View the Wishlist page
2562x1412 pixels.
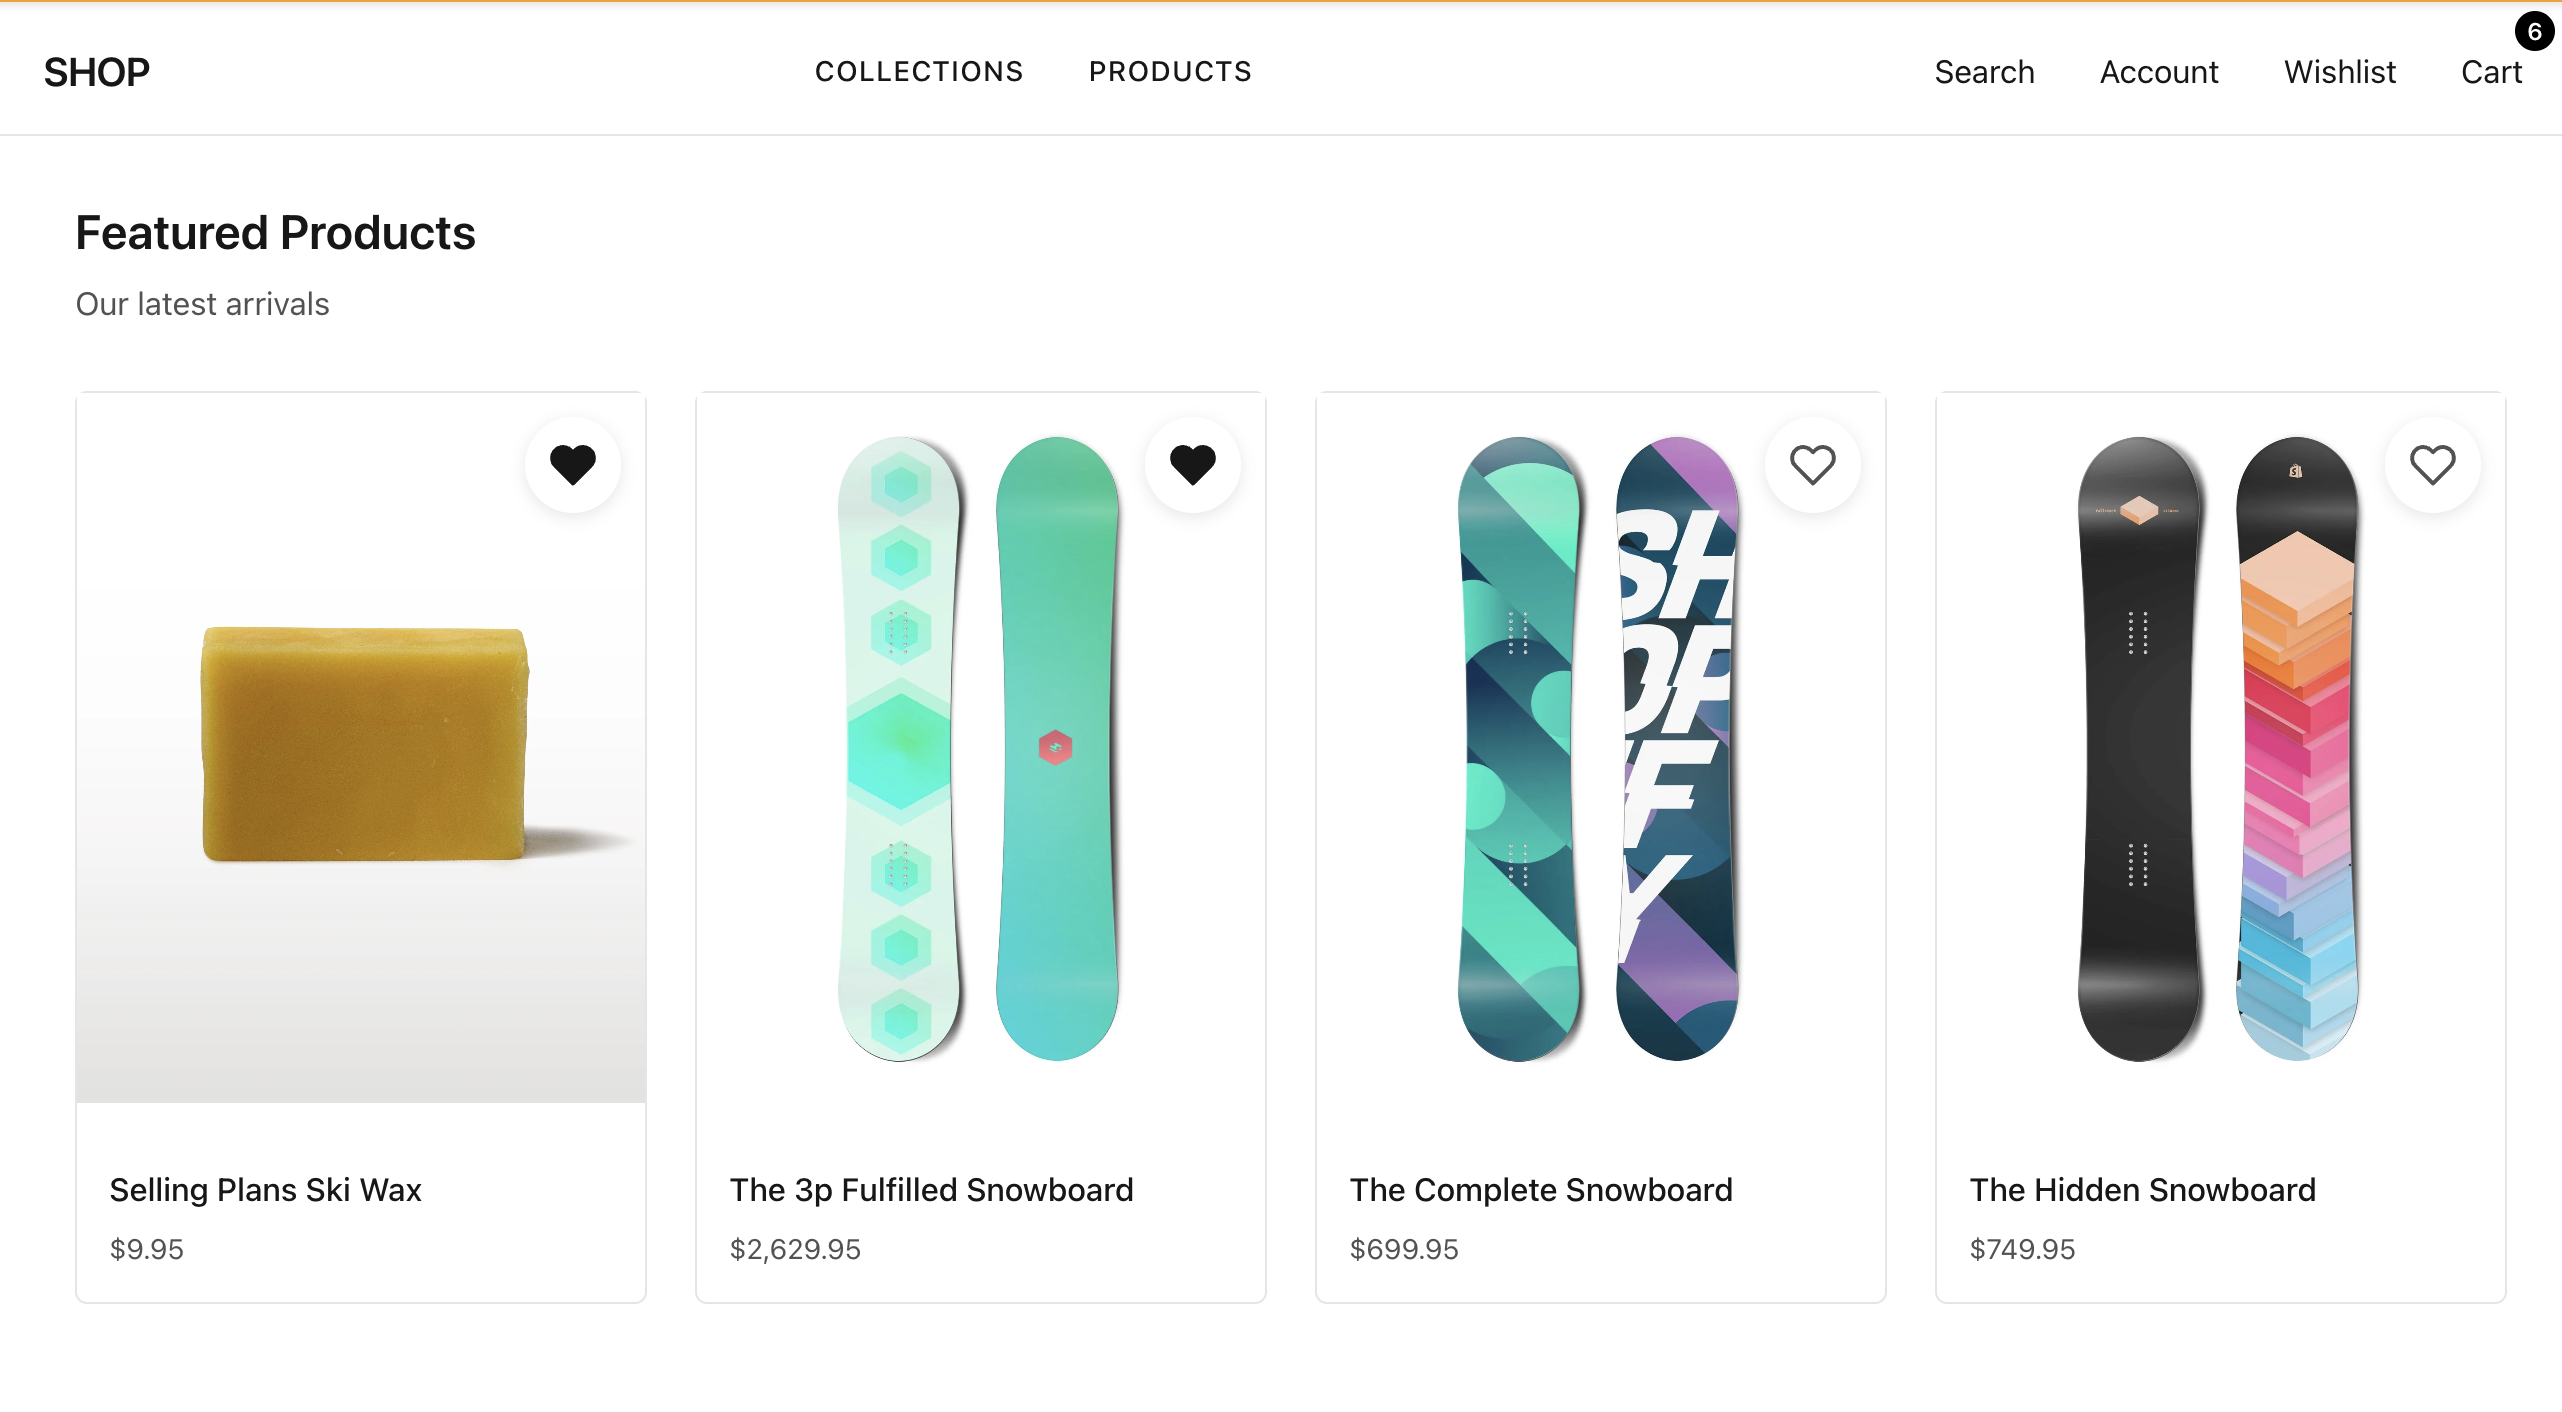click(2339, 71)
